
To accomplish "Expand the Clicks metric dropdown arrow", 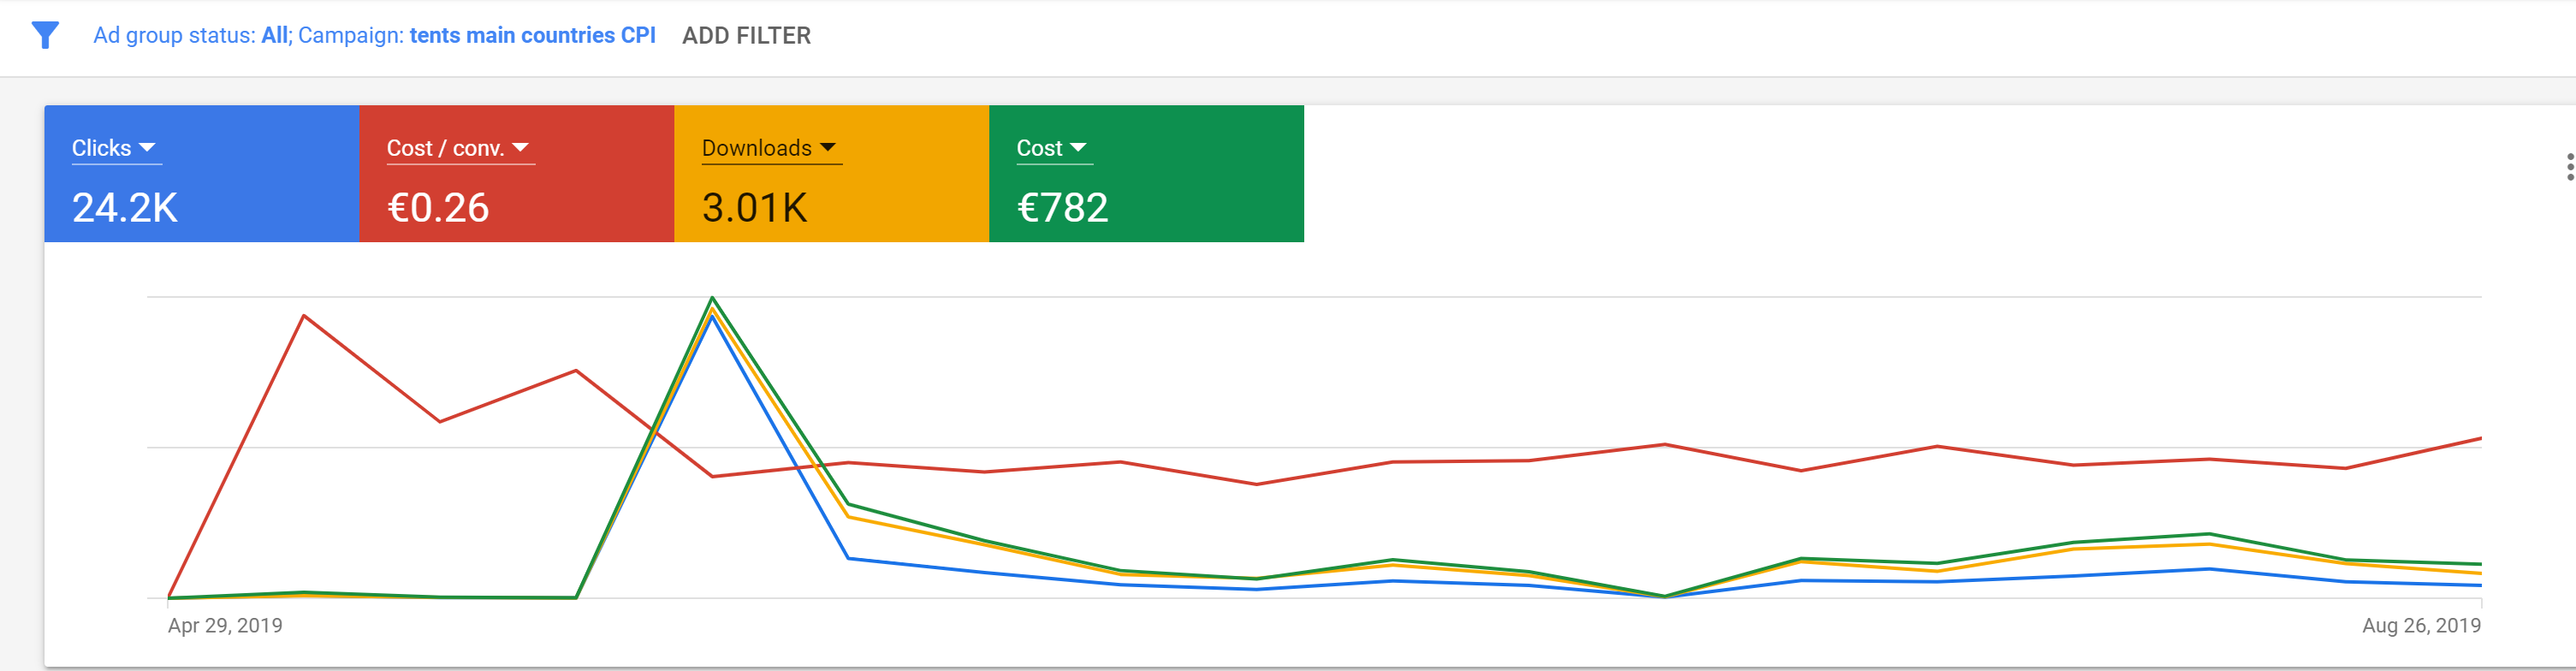I will (147, 148).
